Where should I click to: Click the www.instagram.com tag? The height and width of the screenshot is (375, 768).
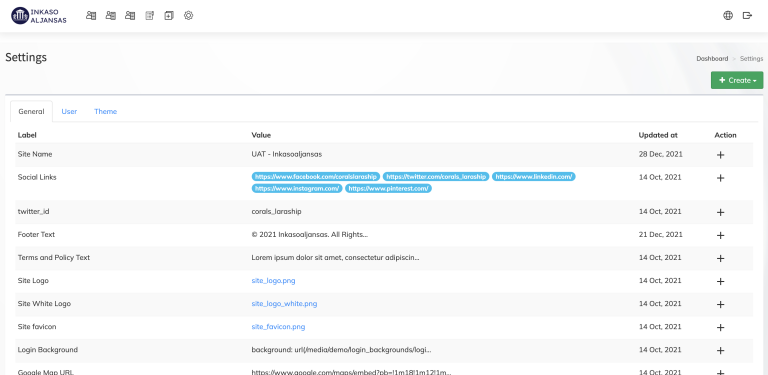[x=297, y=188]
